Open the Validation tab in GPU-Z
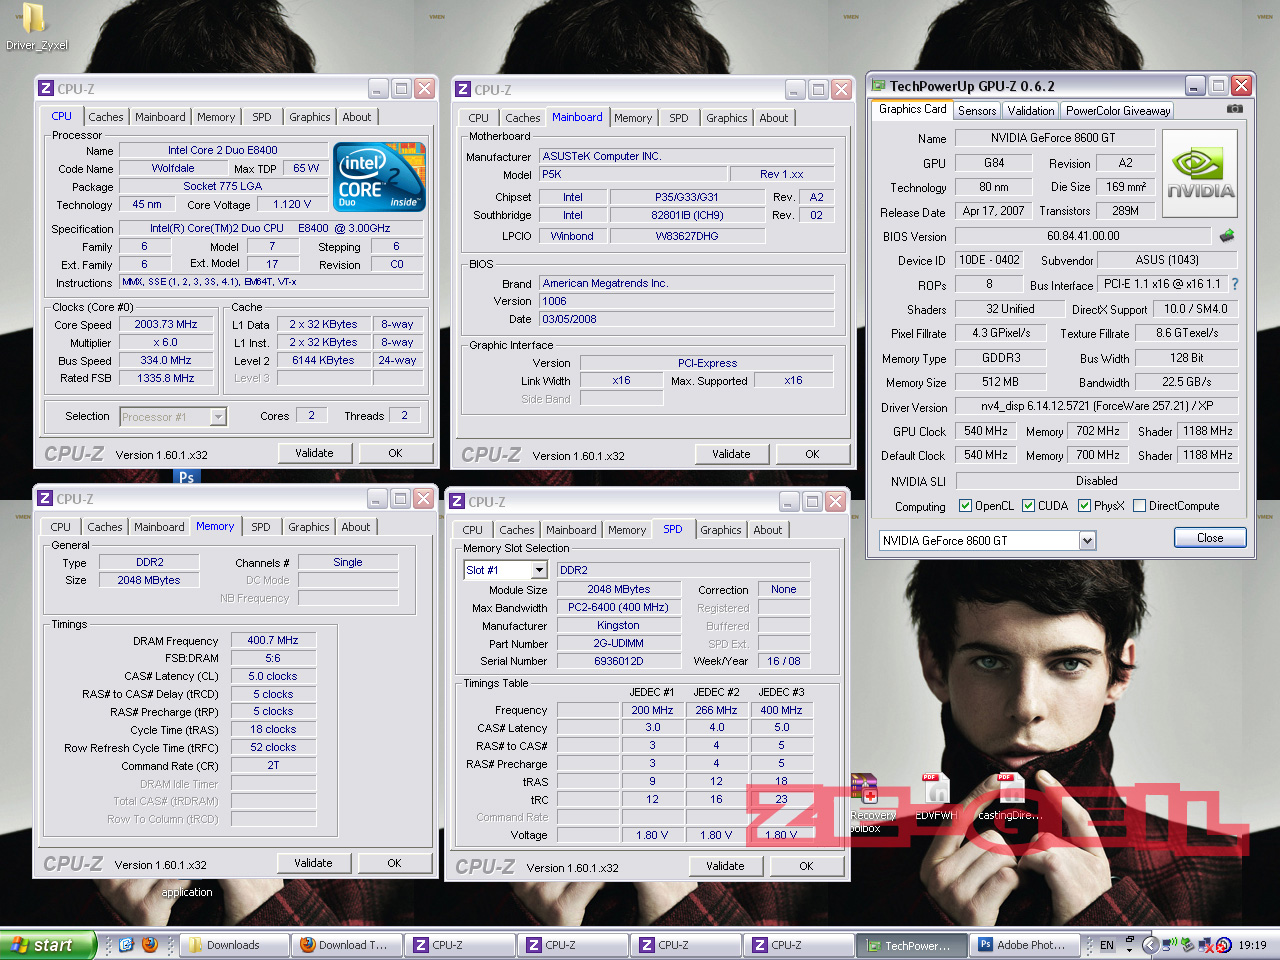Image resolution: width=1280 pixels, height=960 pixels. [x=1031, y=111]
